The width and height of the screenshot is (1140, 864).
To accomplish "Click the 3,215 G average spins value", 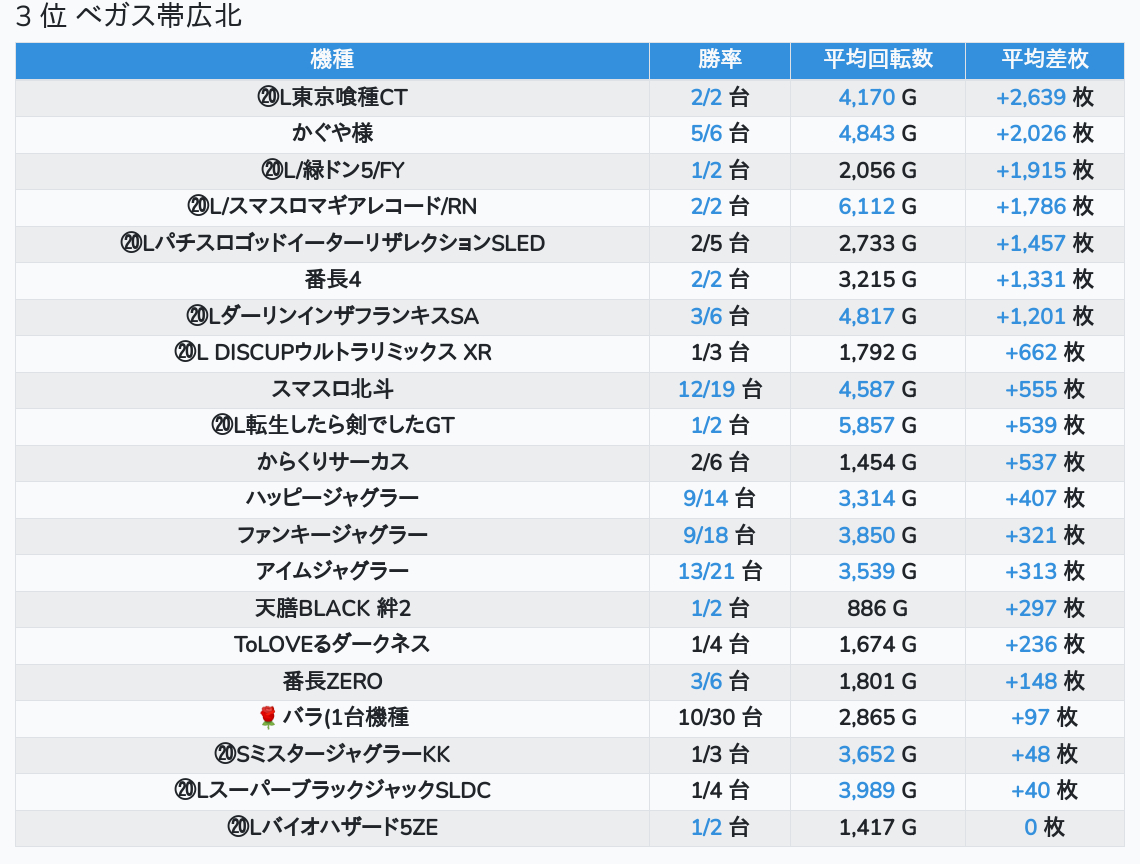I will [x=878, y=279].
